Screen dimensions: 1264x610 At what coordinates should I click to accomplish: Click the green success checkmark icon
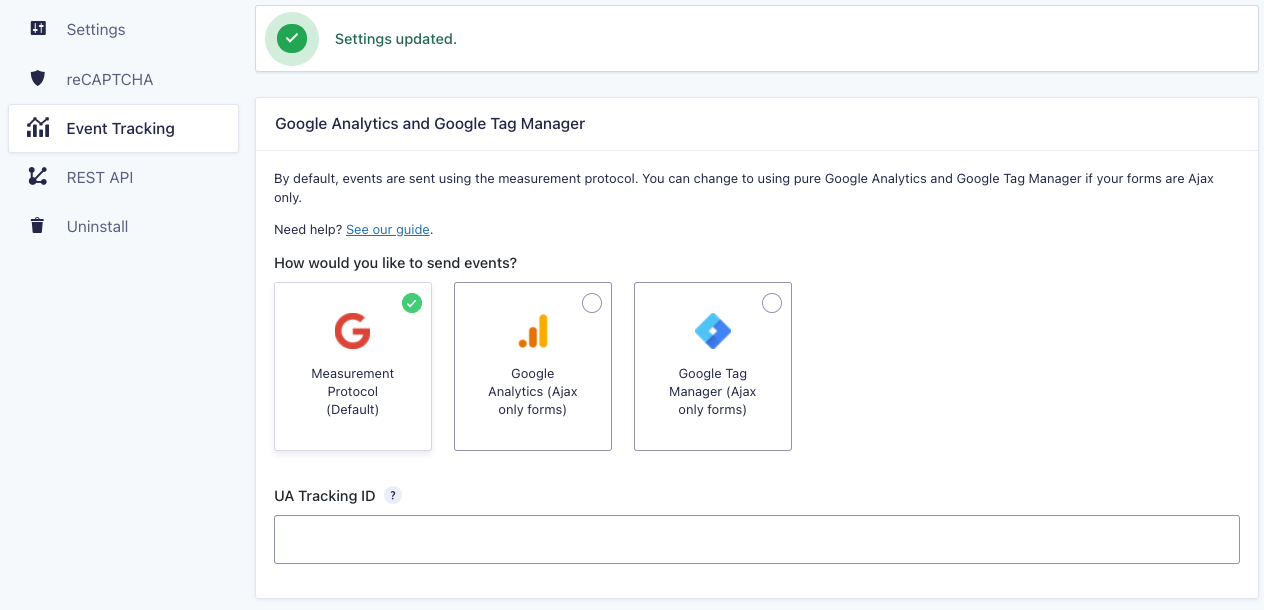tap(292, 39)
